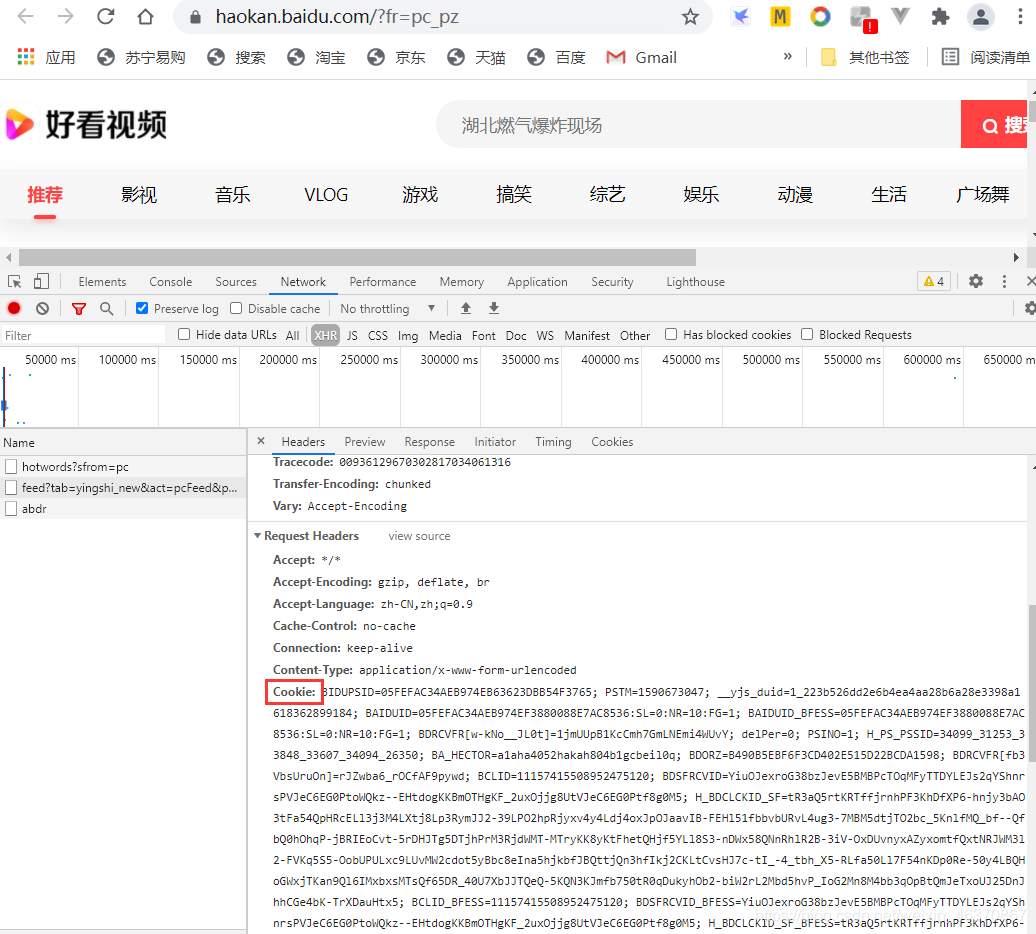Open DevTools more options menu

[x=1004, y=281]
